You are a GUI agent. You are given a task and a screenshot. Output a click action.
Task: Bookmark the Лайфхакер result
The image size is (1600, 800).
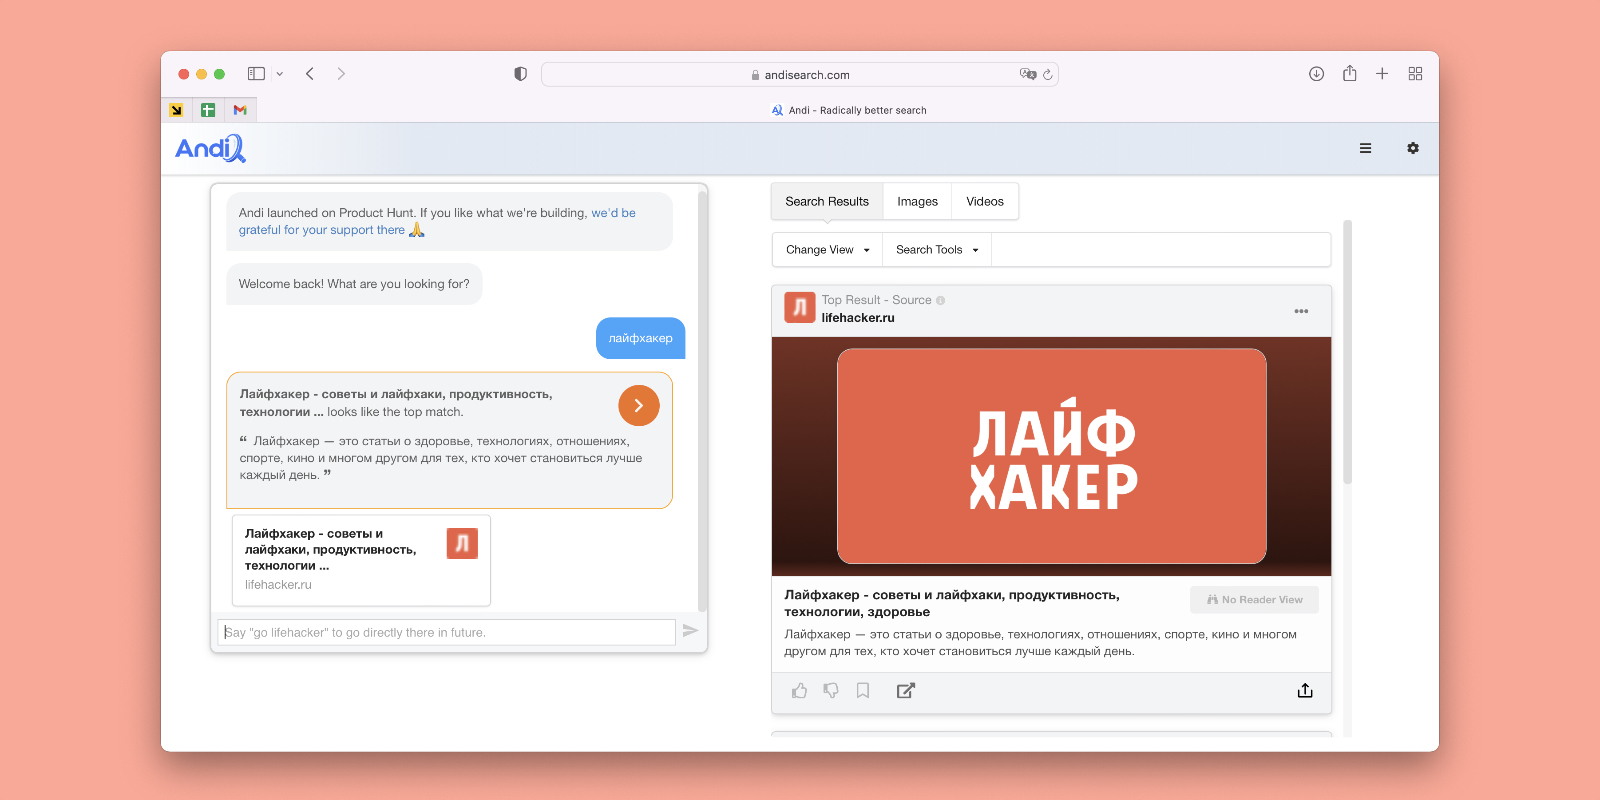(863, 691)
